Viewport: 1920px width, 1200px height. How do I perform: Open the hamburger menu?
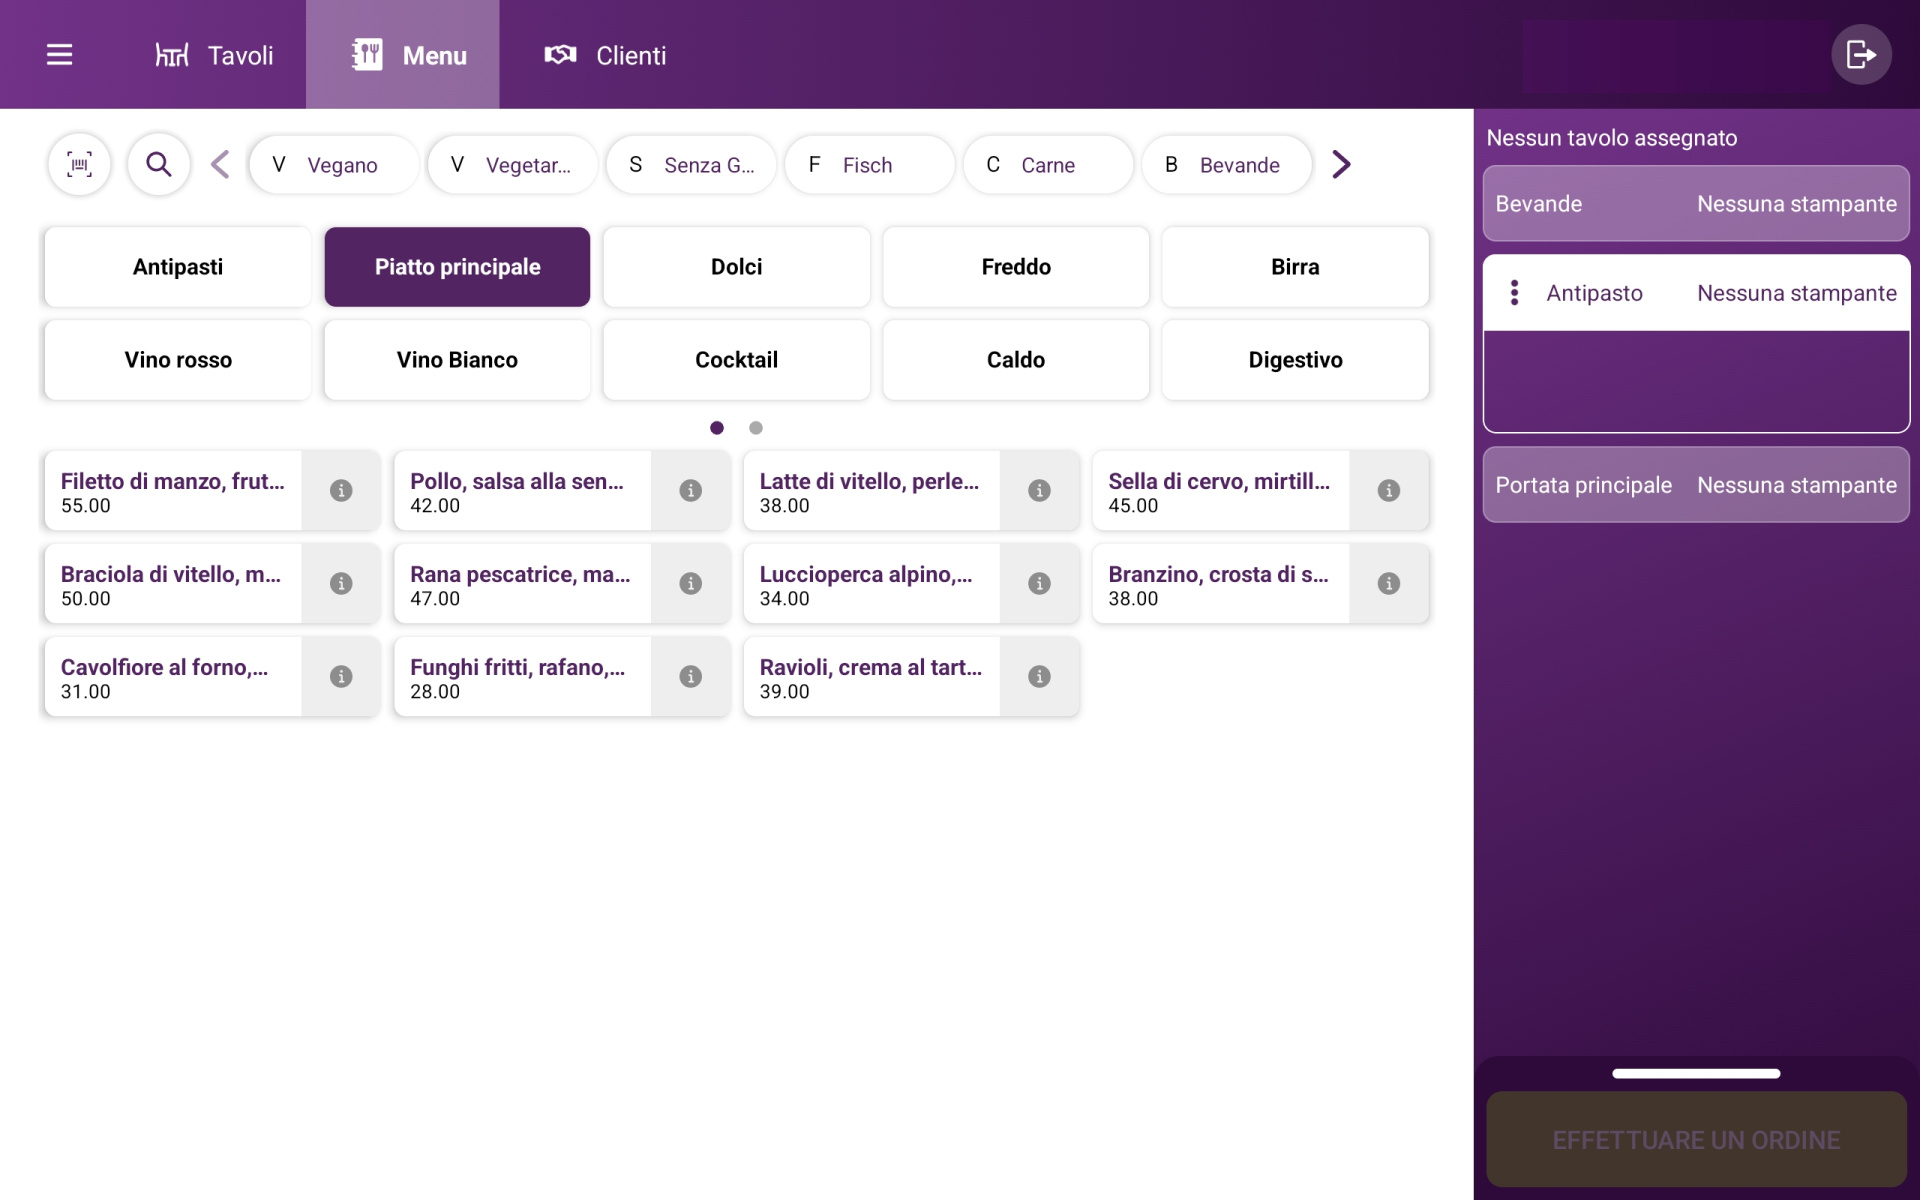point(59,55)
